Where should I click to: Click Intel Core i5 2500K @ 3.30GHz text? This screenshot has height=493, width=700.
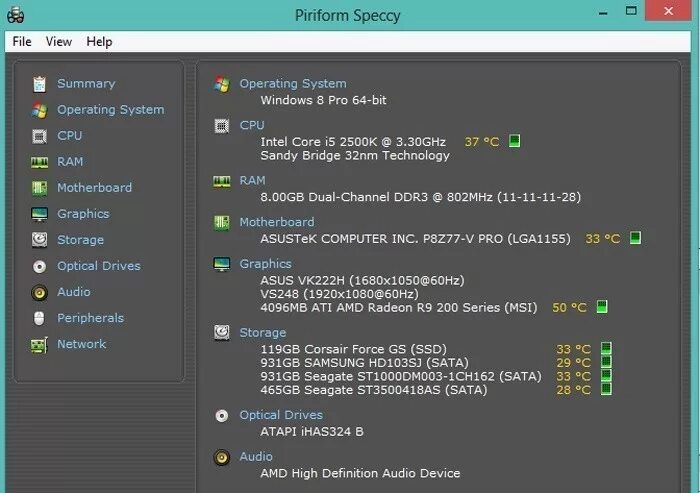pos(353,142)
